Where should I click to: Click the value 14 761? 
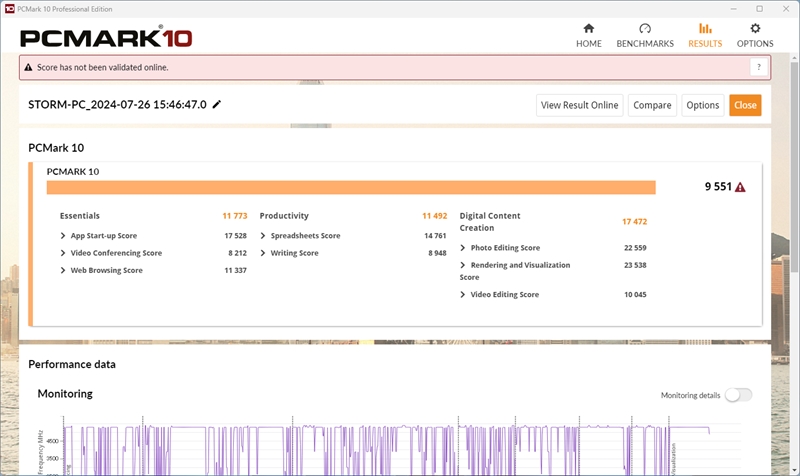click(435, 236)
